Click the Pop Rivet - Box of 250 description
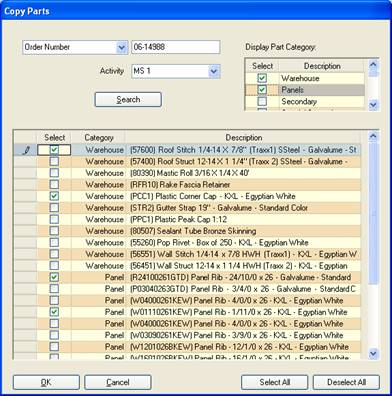392x396 pixels. [x=219, y=243]
